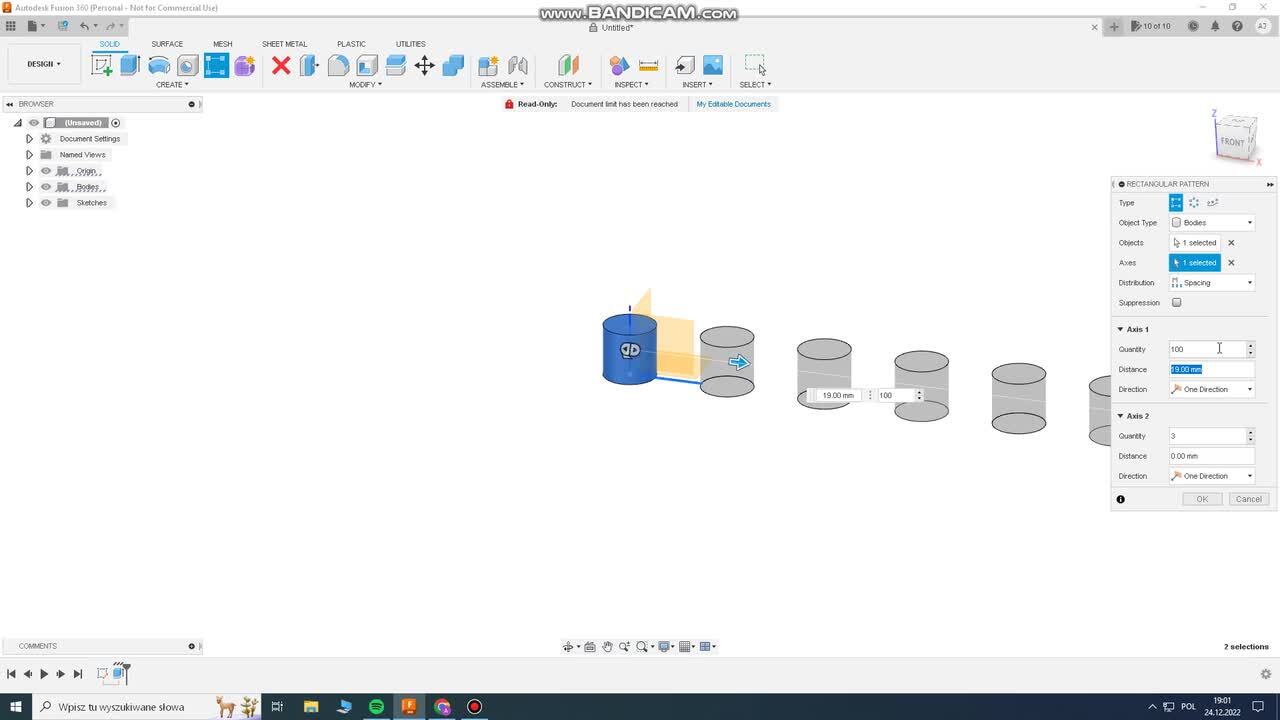Open the Spotify taskbar icon

[x=376, y=707]
